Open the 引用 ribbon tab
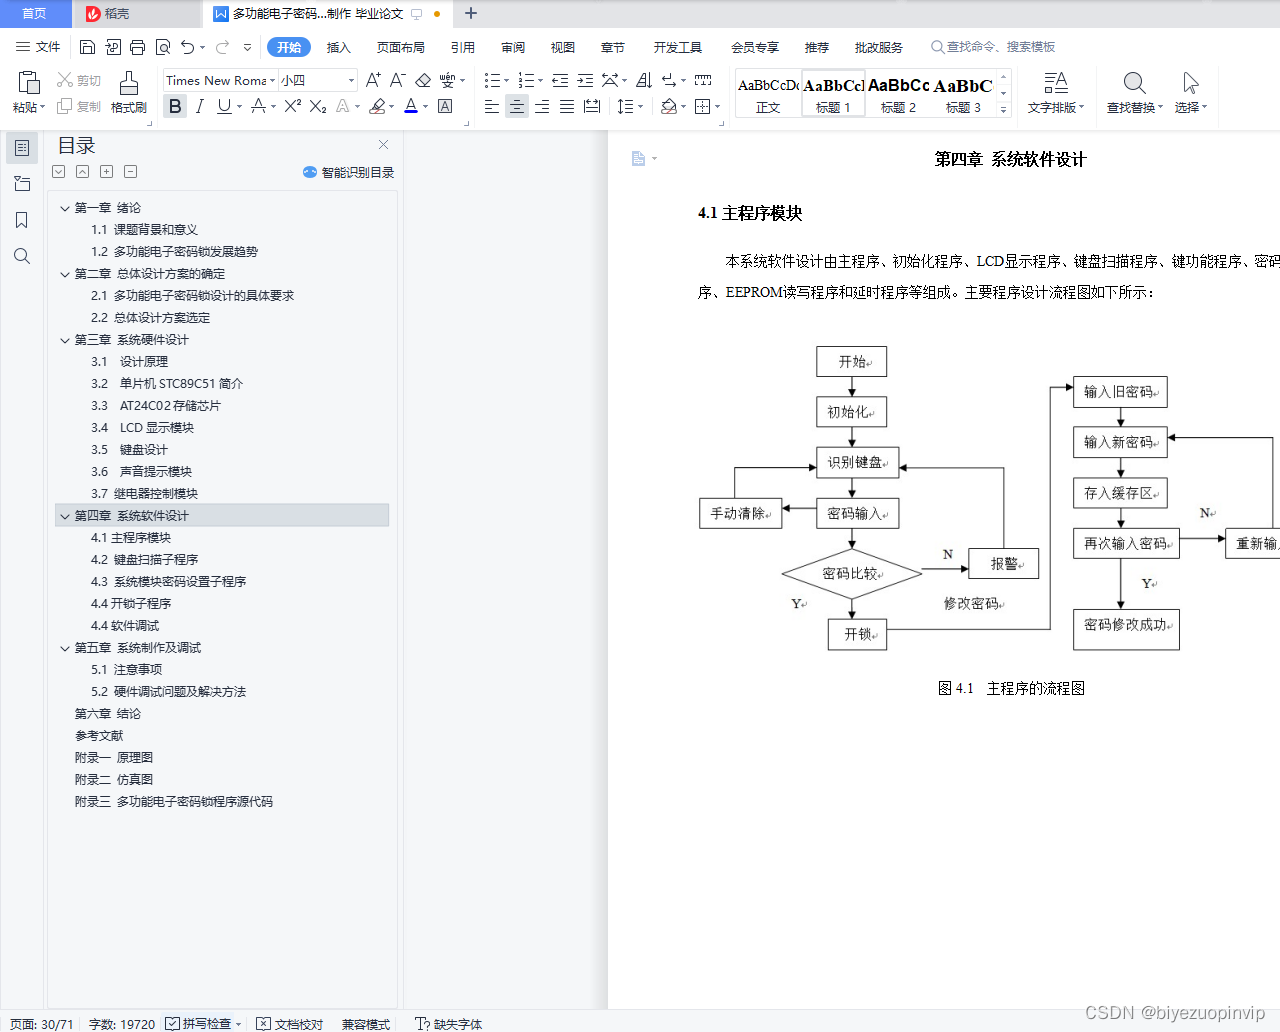 462,47
